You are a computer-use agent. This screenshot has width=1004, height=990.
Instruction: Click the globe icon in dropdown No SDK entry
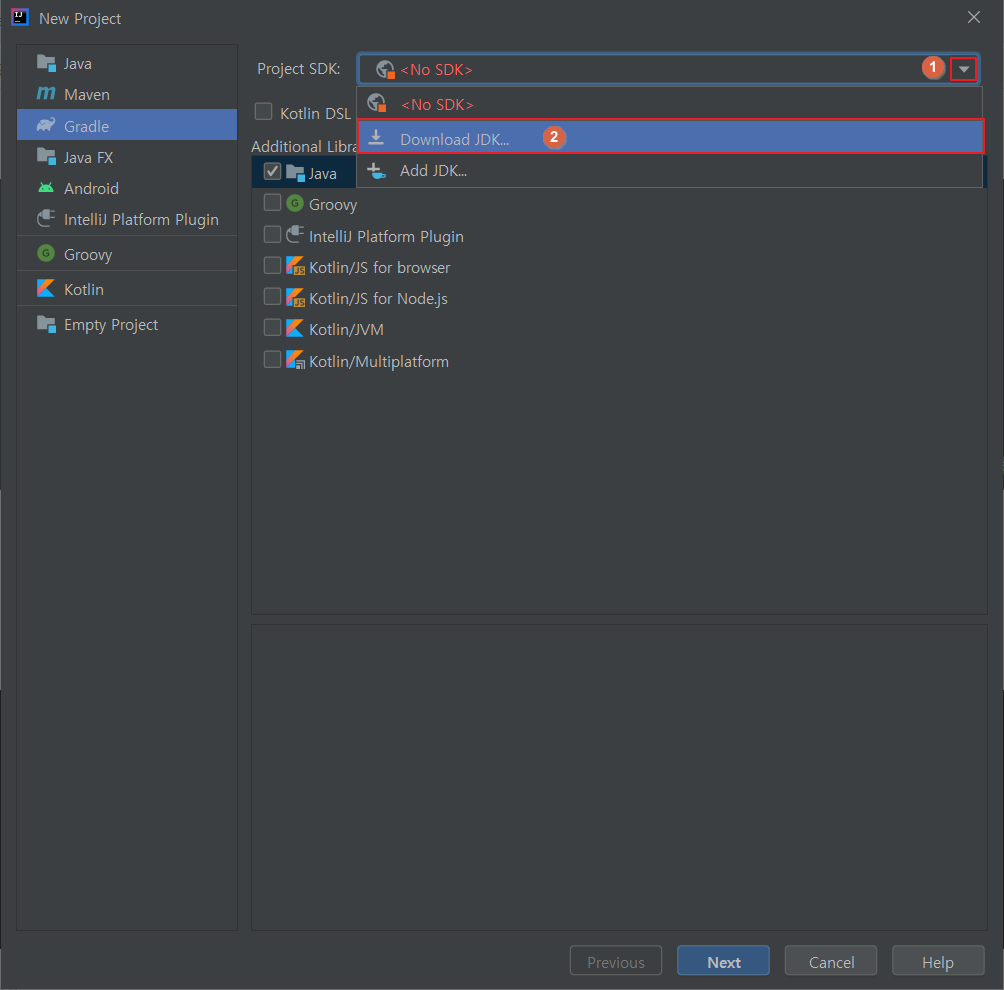(x=377, y=103)
